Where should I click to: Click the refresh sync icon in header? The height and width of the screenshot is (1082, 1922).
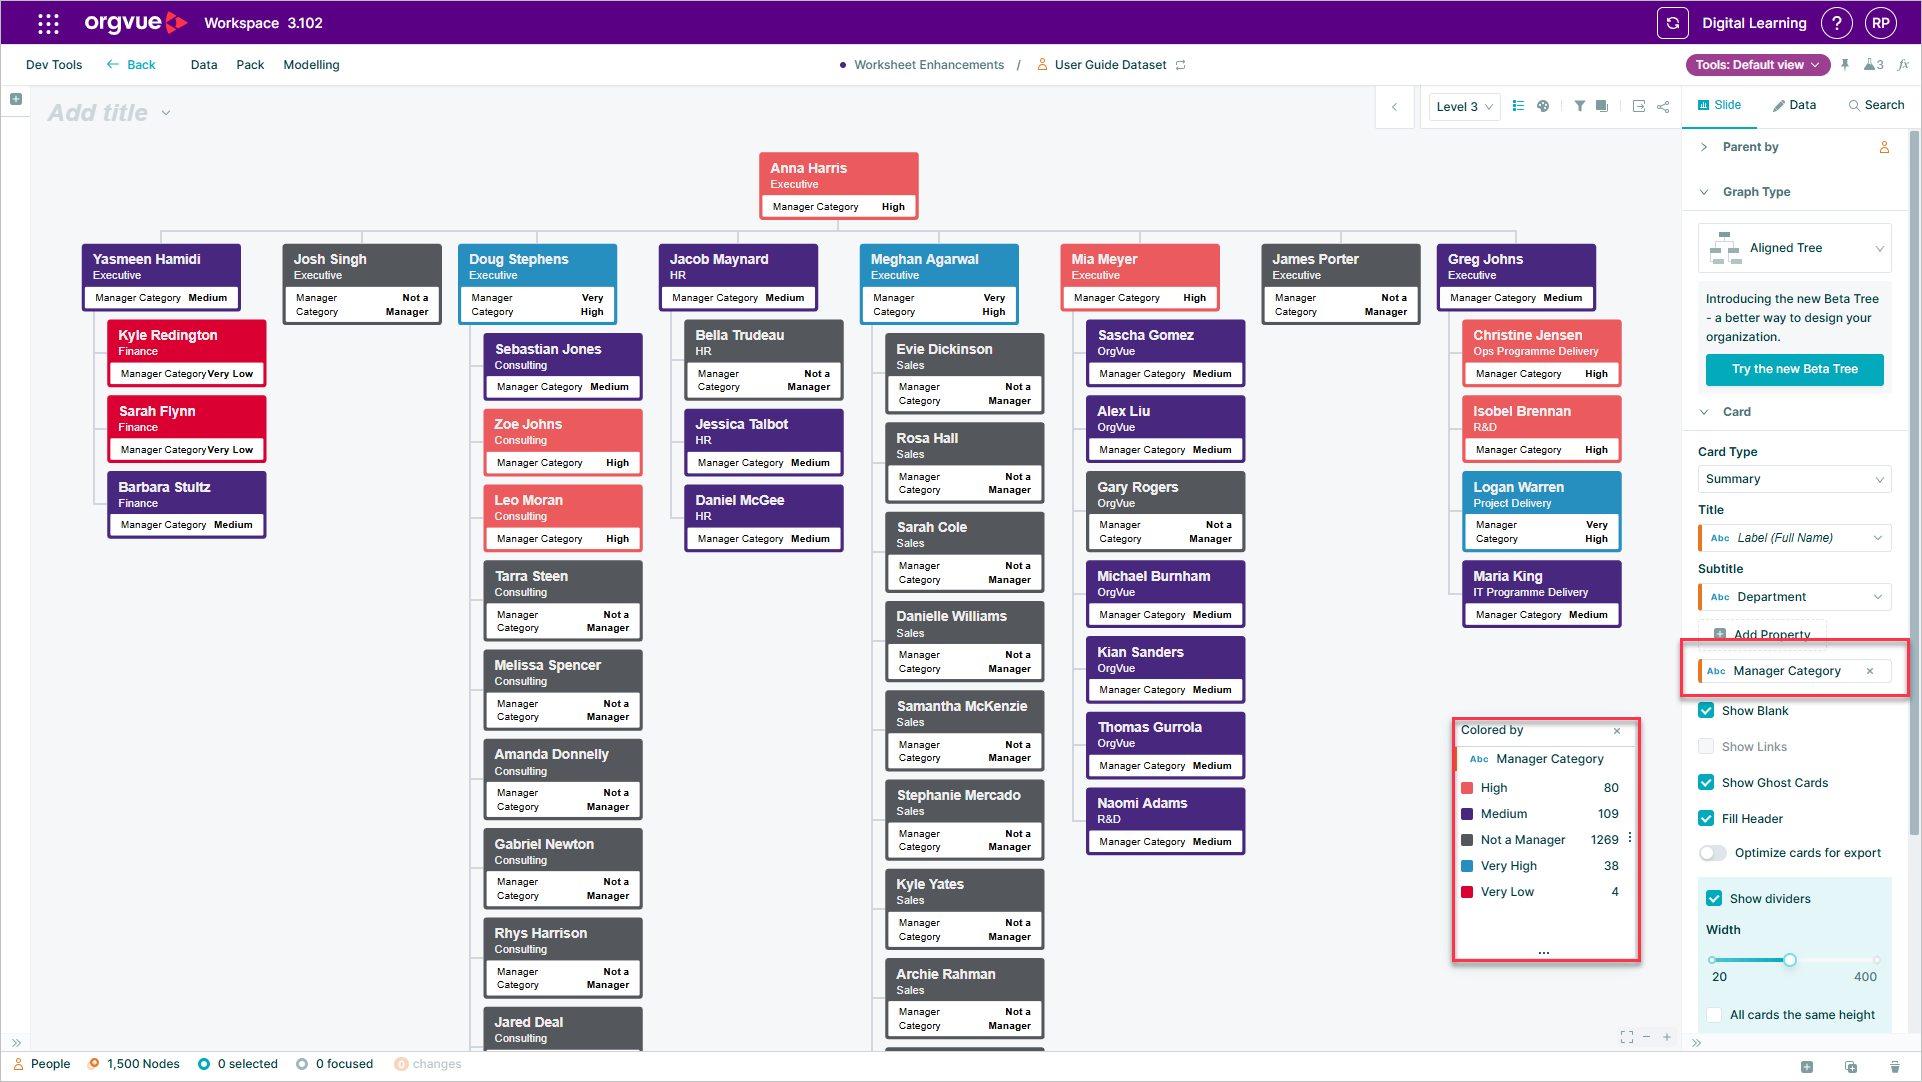tap(1672, 23)
